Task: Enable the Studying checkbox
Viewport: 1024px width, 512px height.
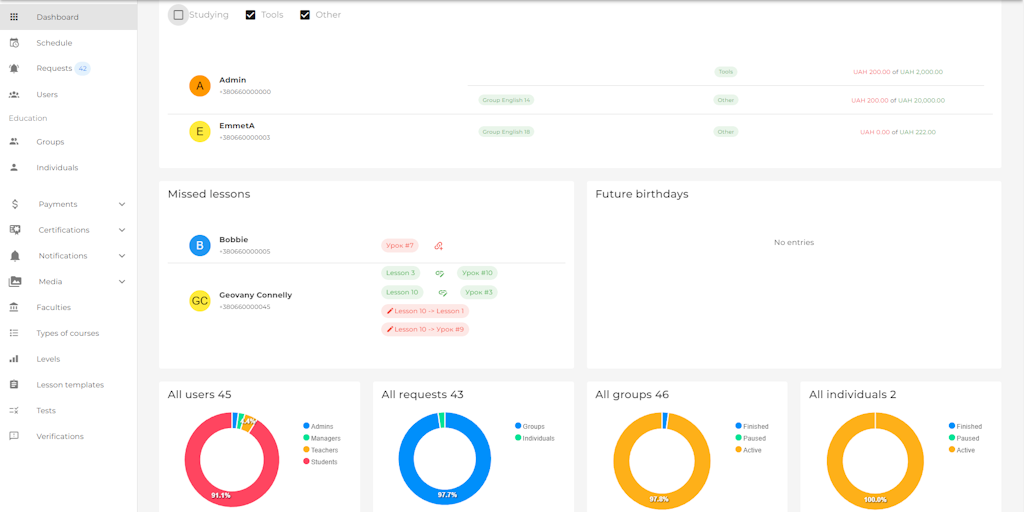Action: [x=178, y=15]
